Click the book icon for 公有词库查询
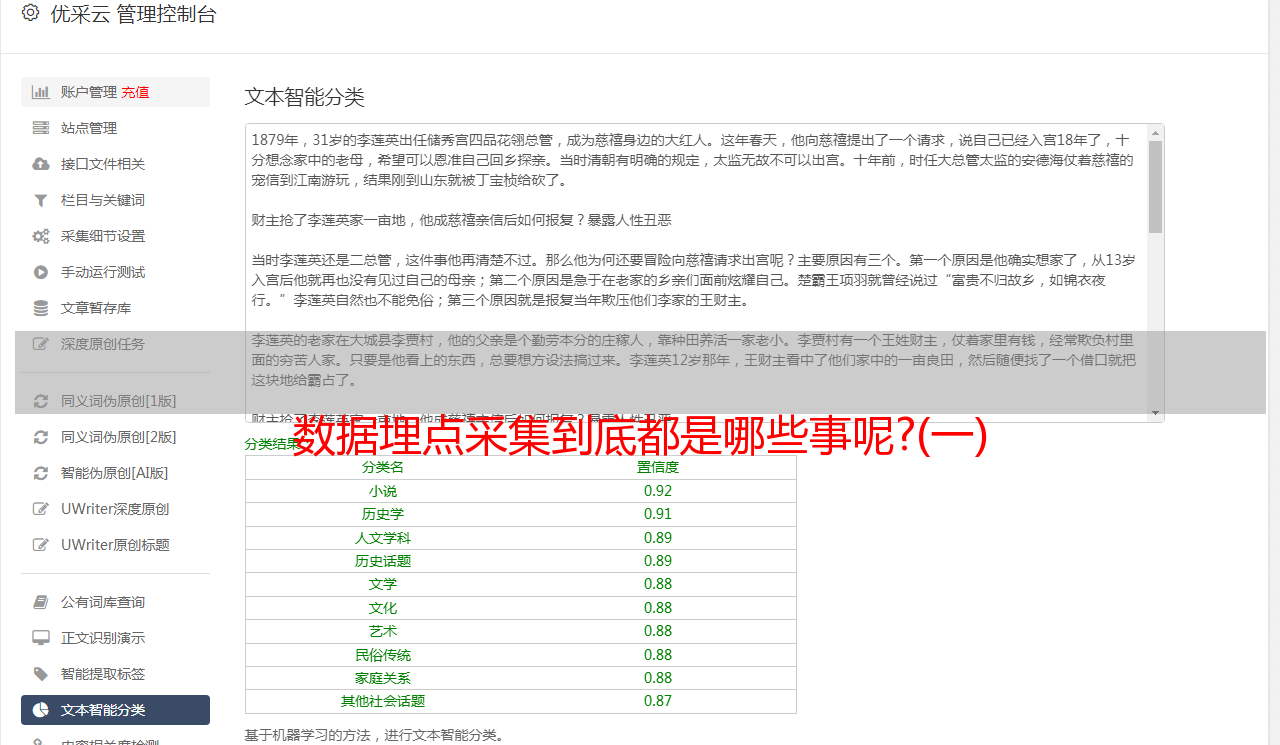This screenshot has width=1280, height=745. point(41,602)
